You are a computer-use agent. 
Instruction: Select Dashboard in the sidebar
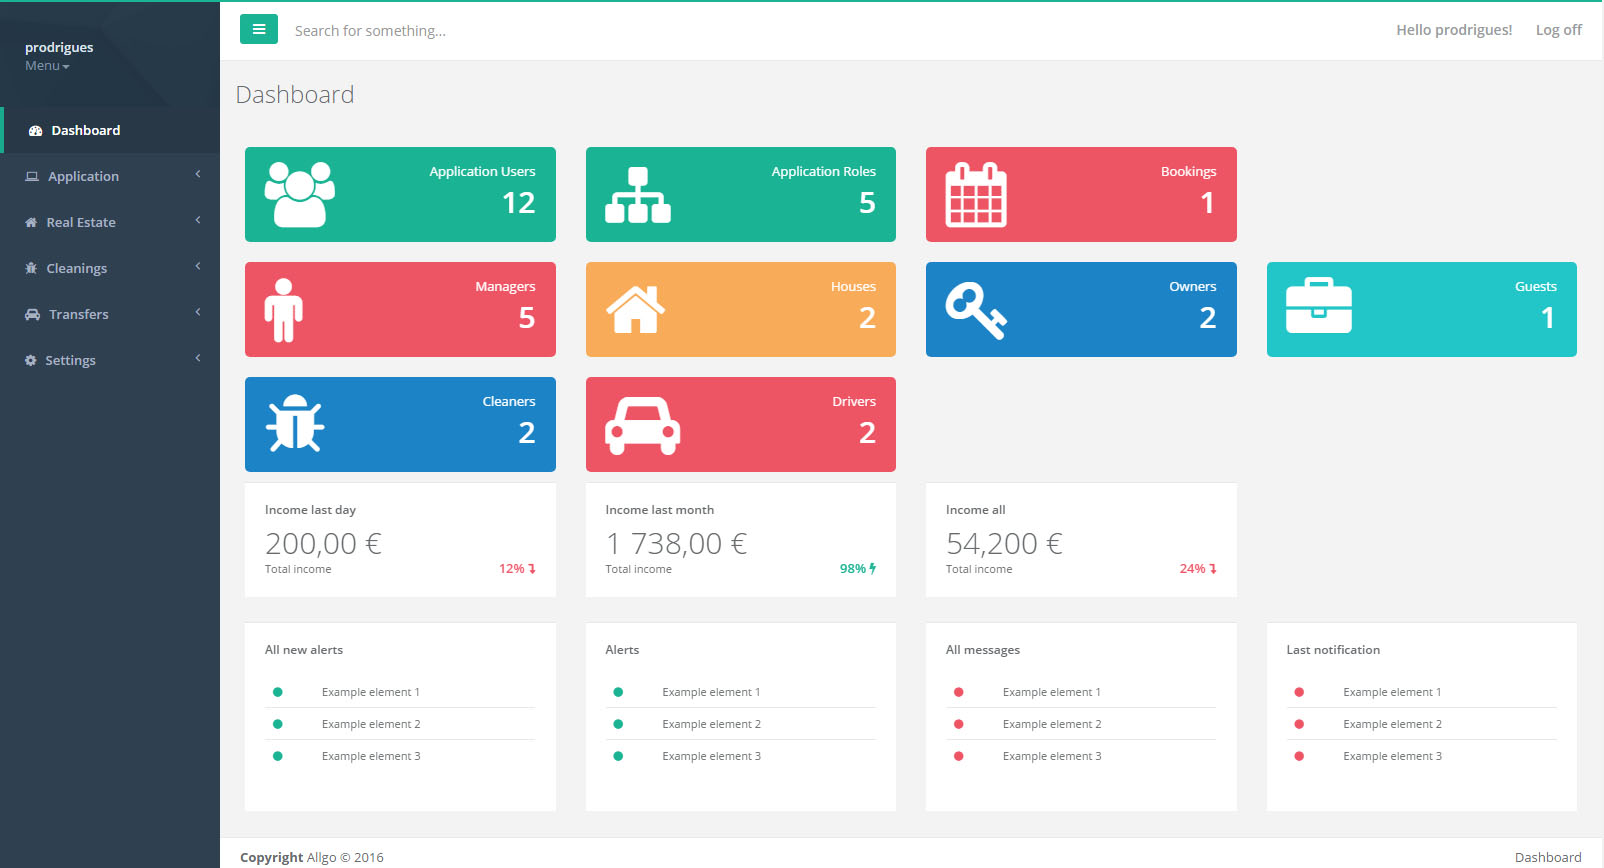pyautogui.click(x=85, y=130)
